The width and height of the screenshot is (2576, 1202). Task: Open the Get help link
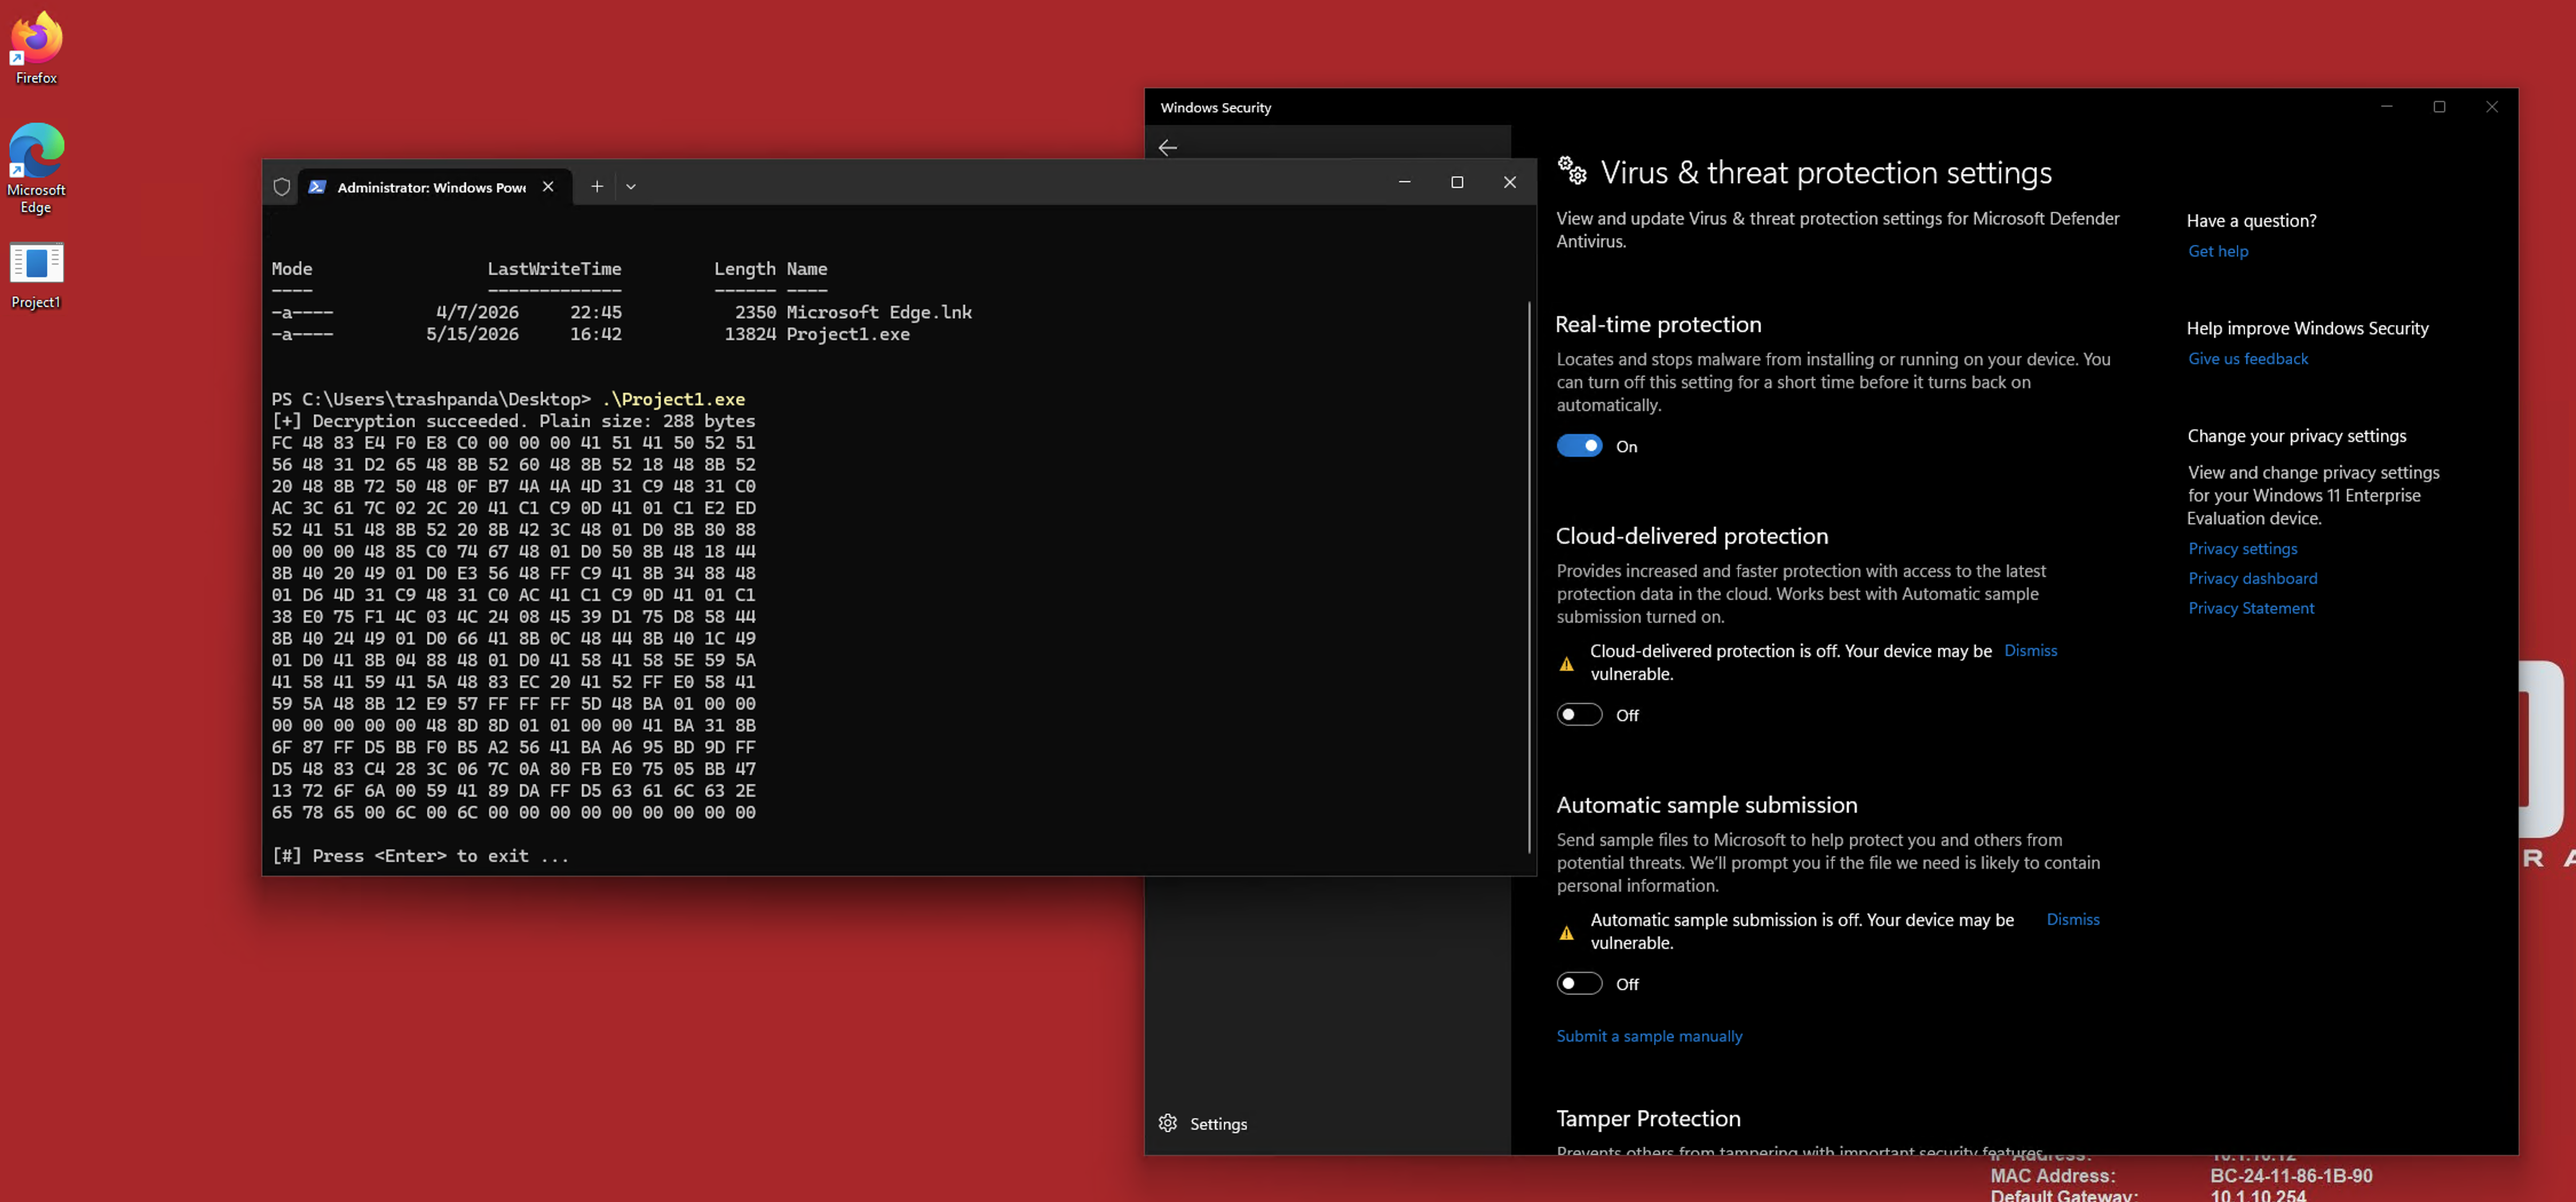click(x=2218, y=251)
